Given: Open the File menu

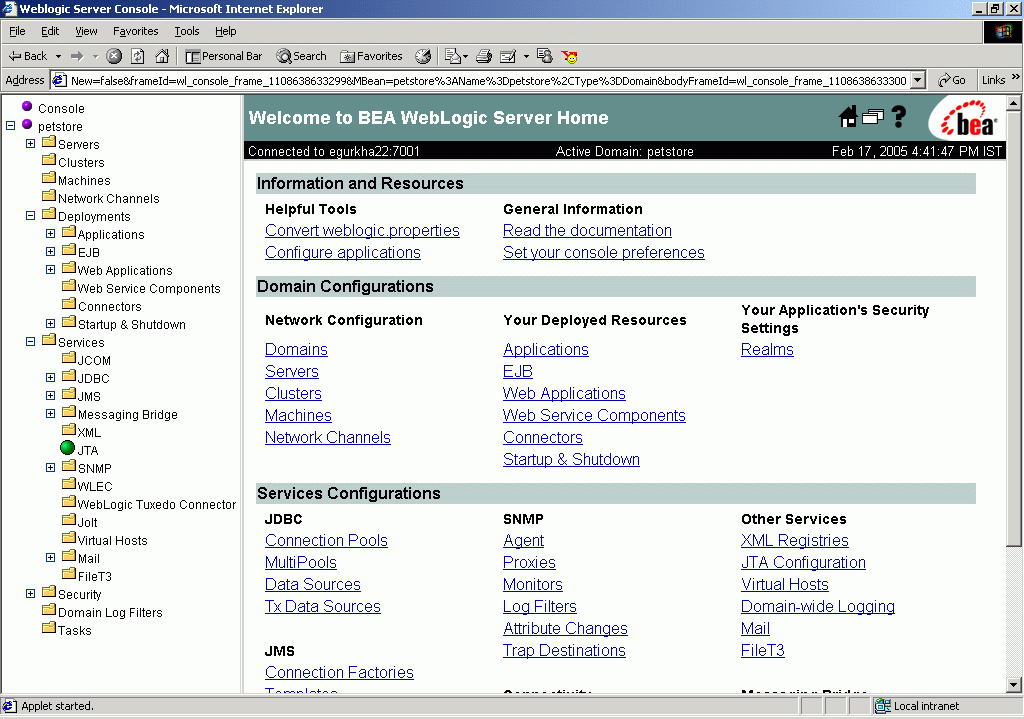Looking at the screenshot, I should tap(17, 31).
